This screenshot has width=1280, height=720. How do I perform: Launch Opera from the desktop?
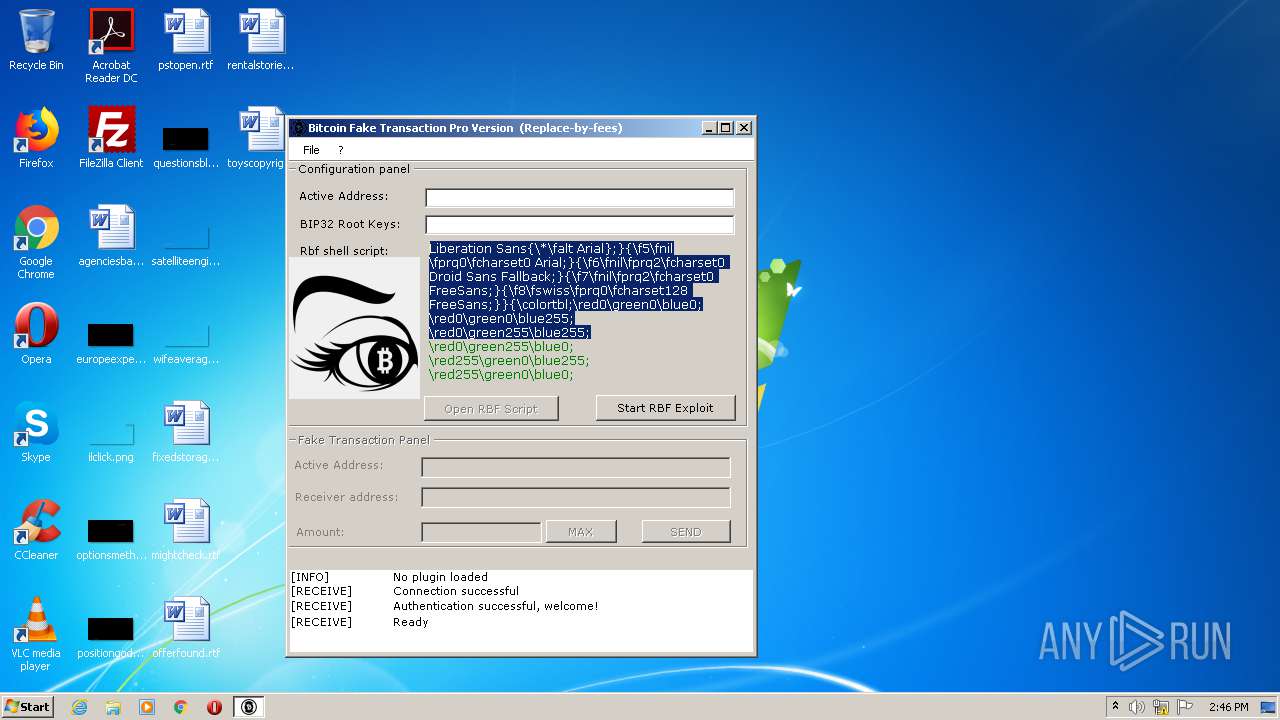coord(36,334)
